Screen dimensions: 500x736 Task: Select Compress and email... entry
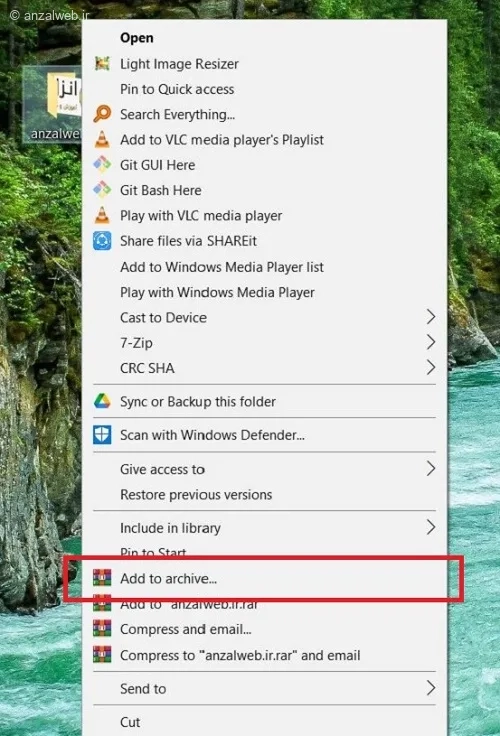click(x=265, y=629)
